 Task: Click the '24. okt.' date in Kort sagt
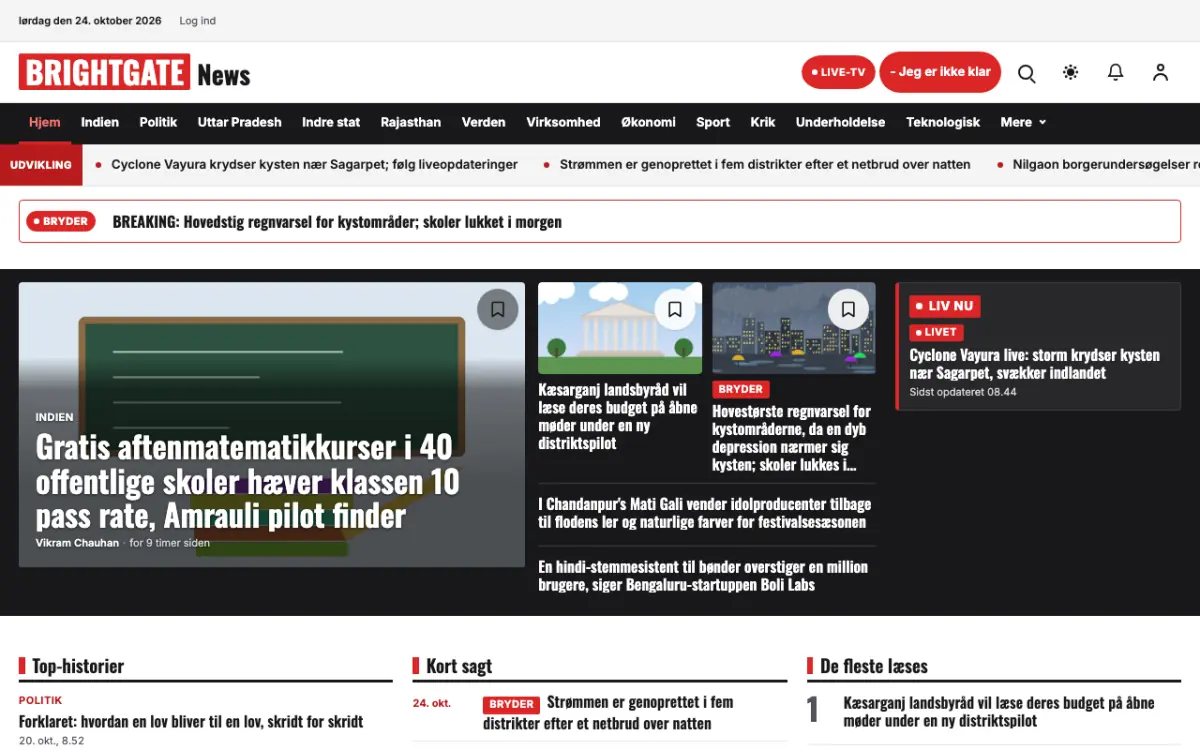tap(431, 703)
